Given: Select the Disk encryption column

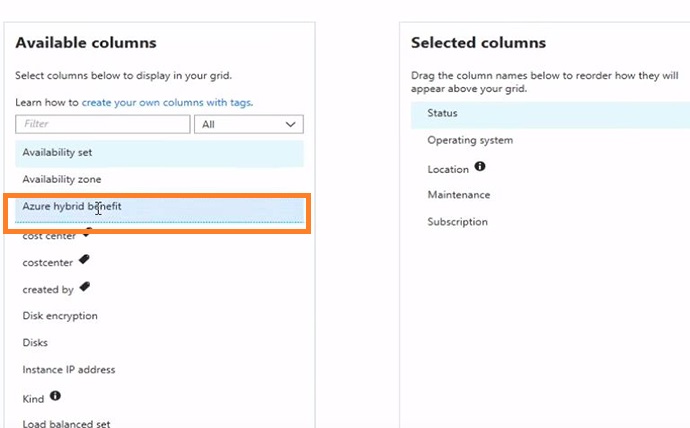Looking at the screenshot, I should coord(159,316).
